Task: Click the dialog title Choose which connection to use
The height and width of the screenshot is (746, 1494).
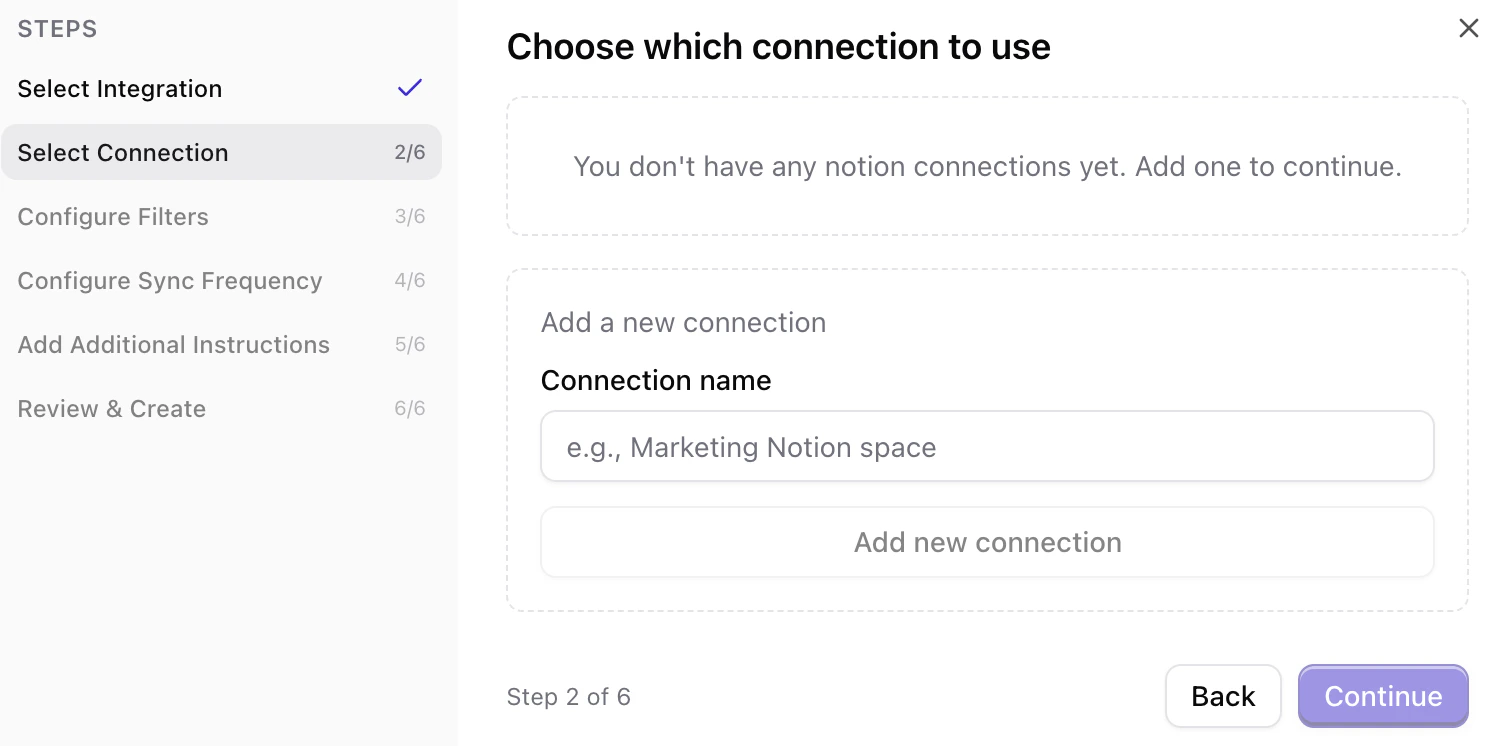Action: pyautogui.click(x=779, y=46)
